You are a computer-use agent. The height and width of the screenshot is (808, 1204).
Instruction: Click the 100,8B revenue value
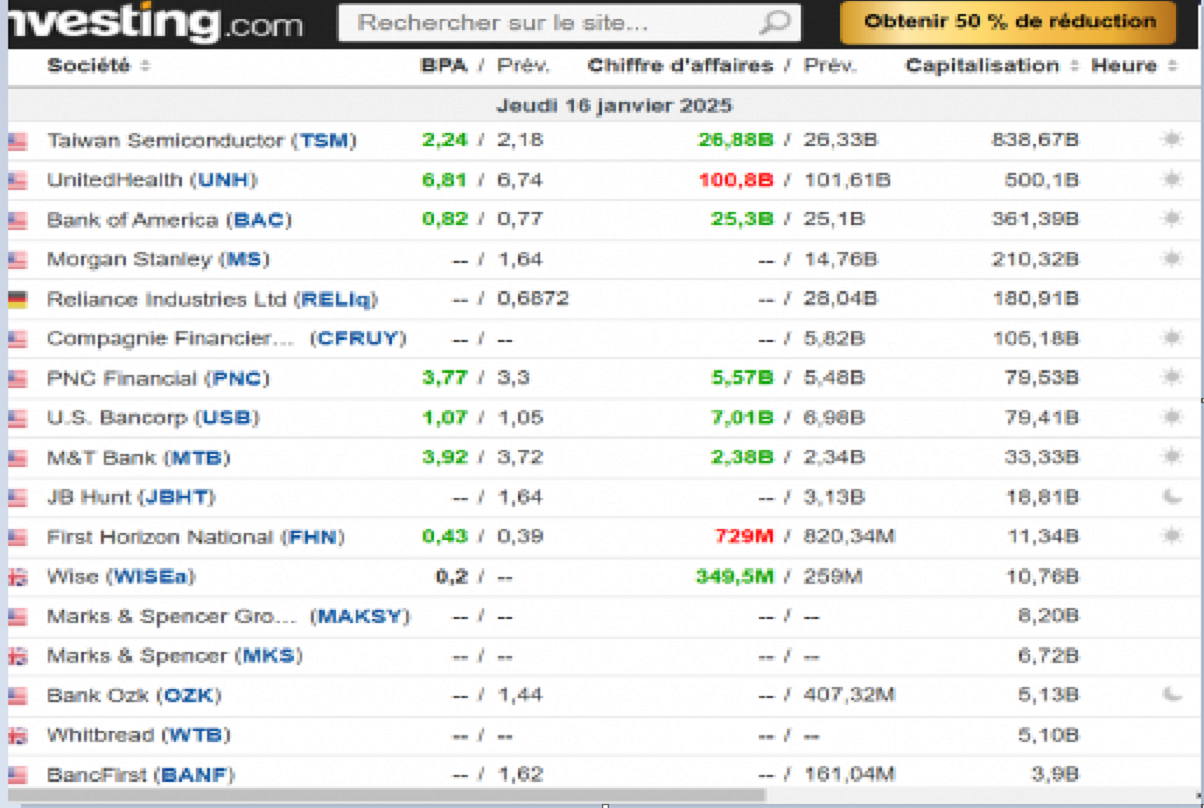coord(736,181)
